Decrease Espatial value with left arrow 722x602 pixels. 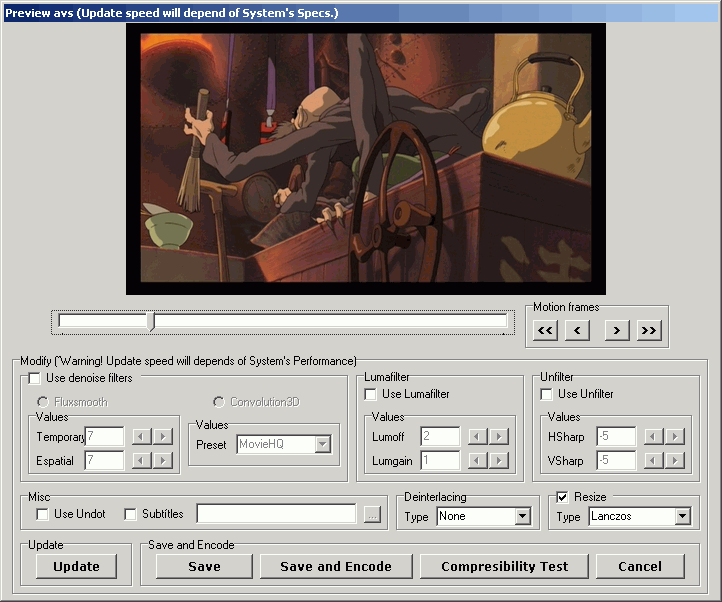pyautogui.click(x=141, y=460)
